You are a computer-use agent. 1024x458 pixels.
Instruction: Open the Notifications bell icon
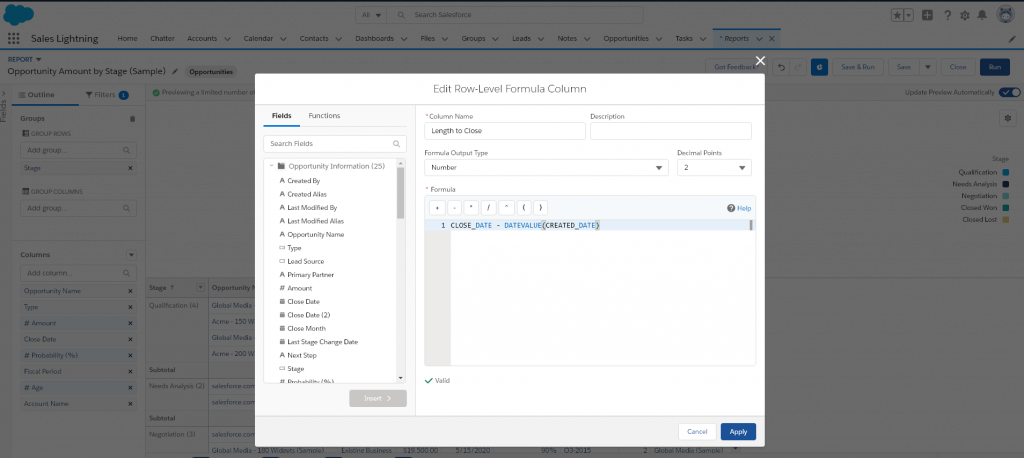[982, 15]
